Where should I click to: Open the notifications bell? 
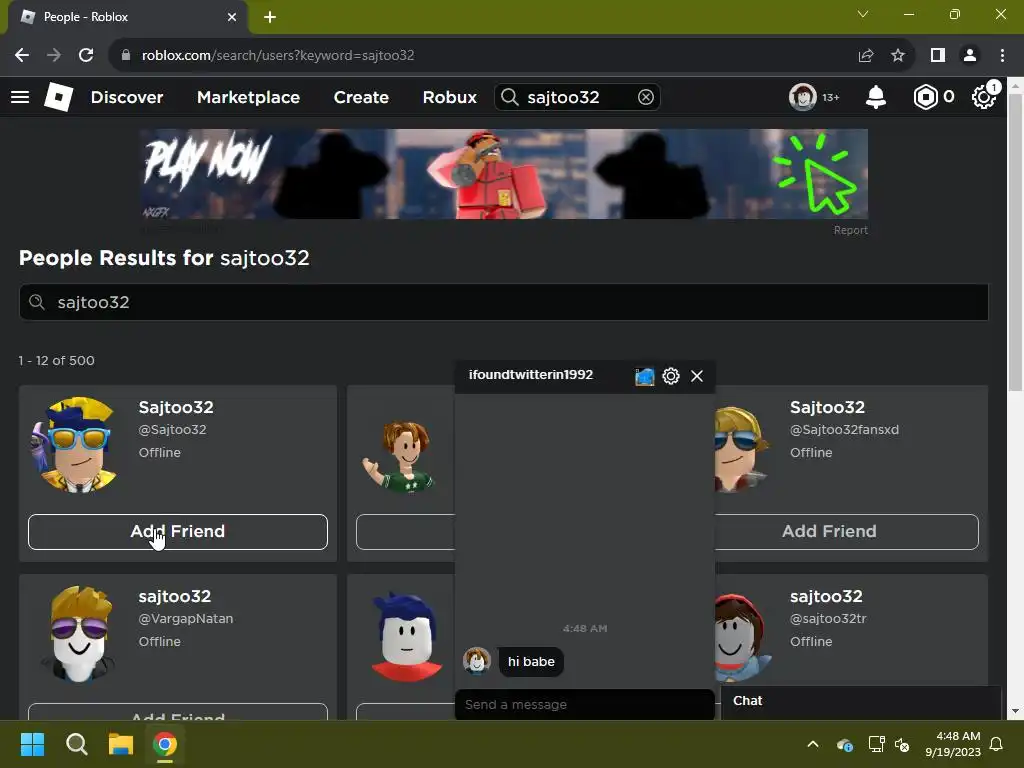click(875, 97)
